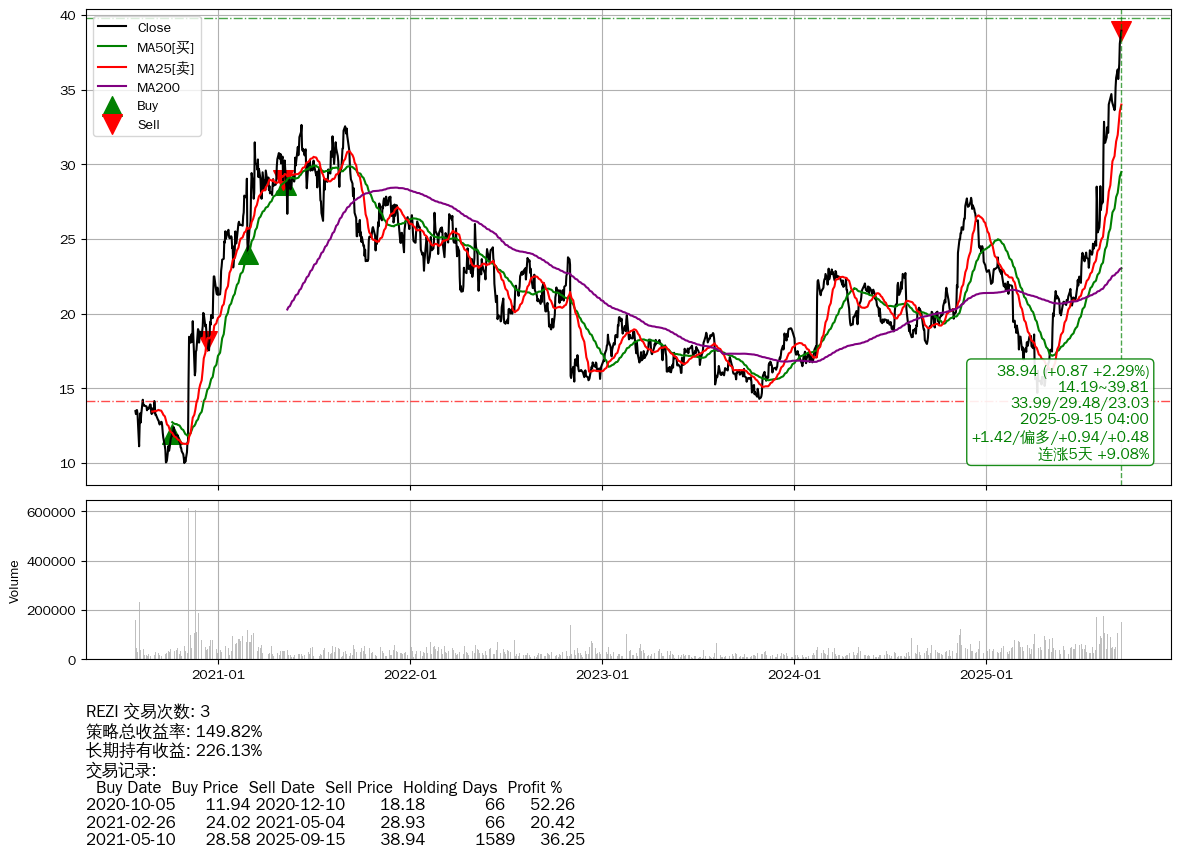
Task: Click the 2023-01 x-axis date label
Action: [602, 675]
